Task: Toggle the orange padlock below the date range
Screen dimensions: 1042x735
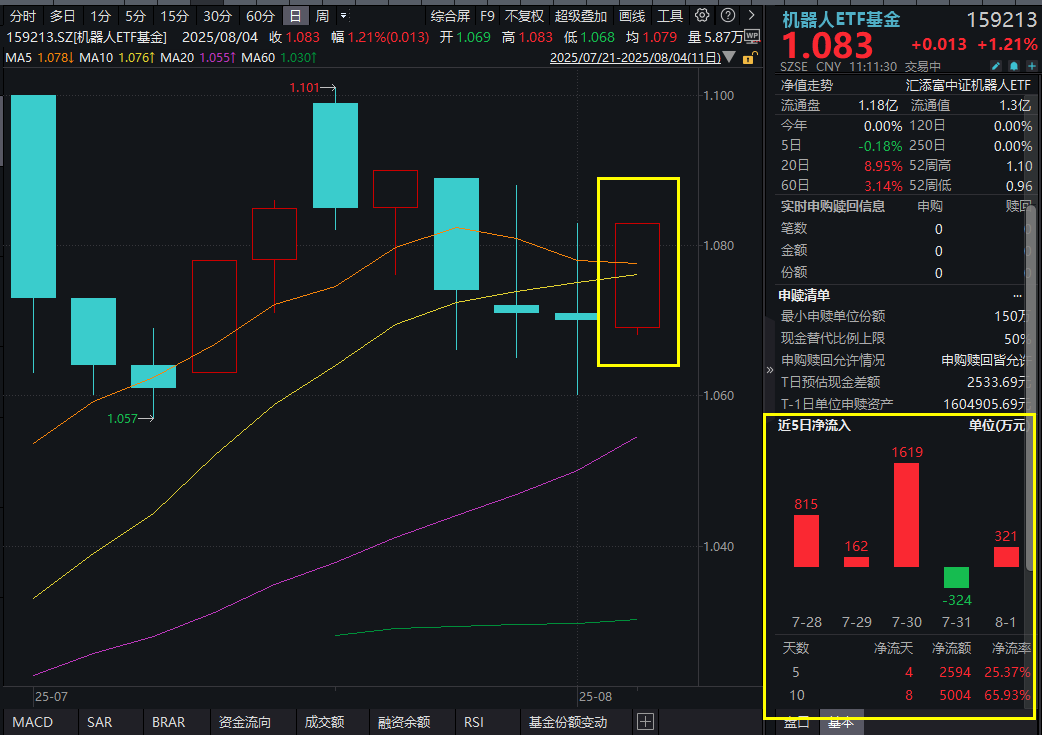Action: click(x=749, y=60)
